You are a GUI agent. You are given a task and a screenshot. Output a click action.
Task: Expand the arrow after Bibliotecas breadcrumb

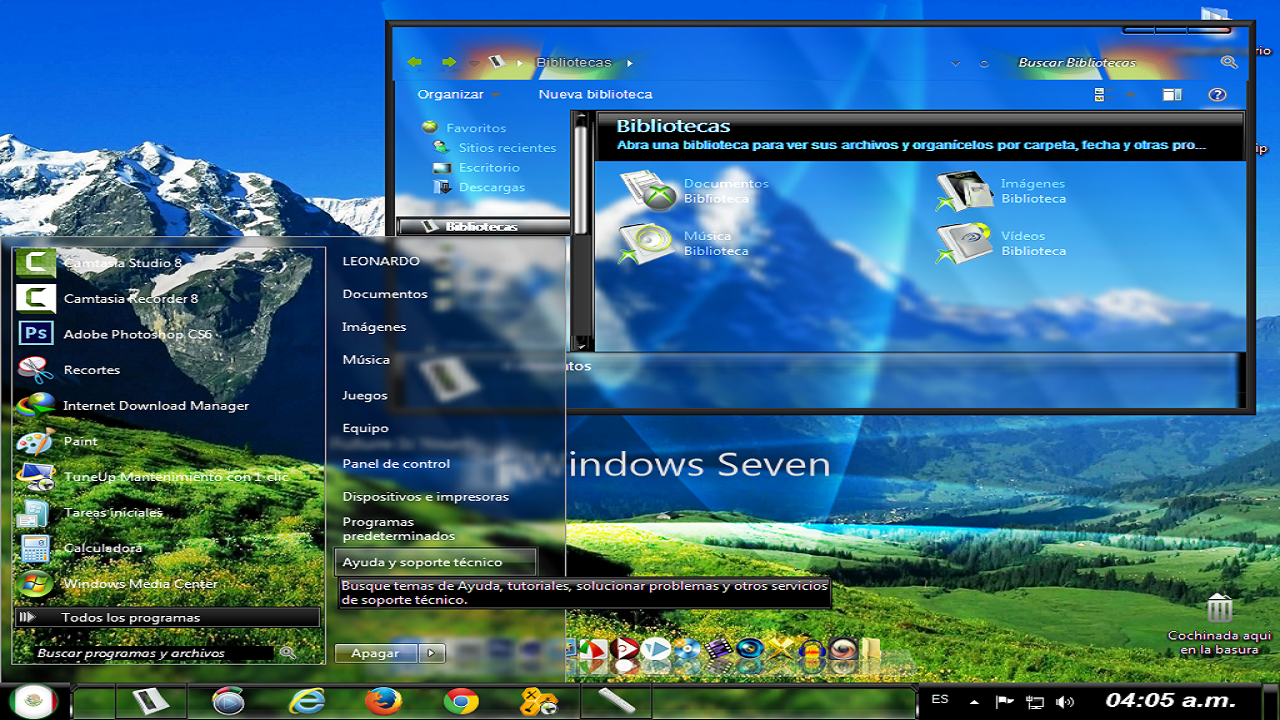point(630,63)
